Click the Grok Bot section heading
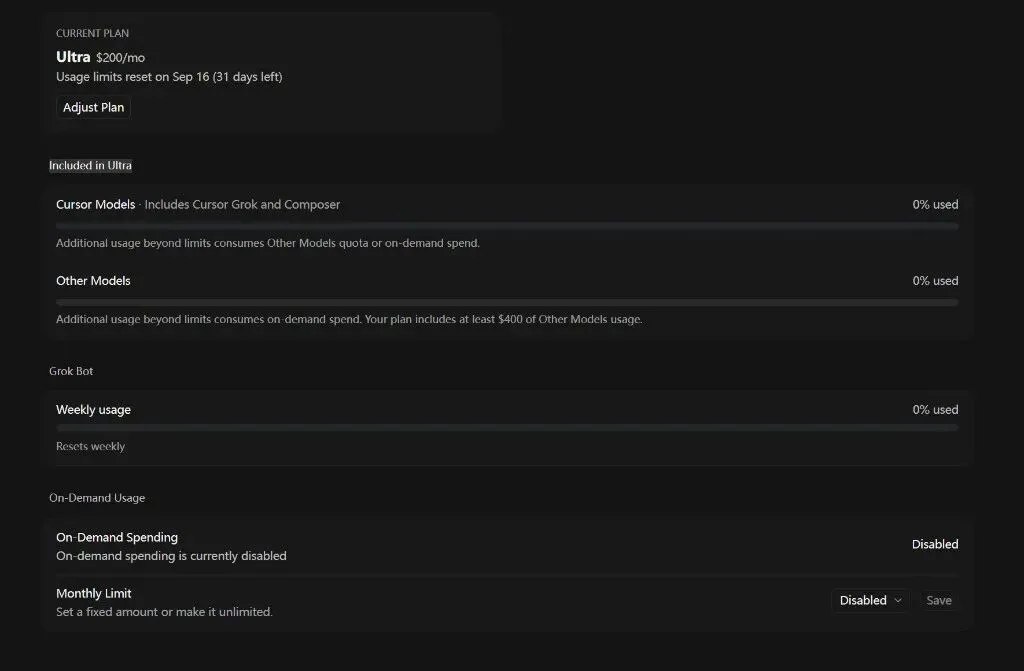The height and width of the screenshot is (671, 1024). [x=71, y=371]
